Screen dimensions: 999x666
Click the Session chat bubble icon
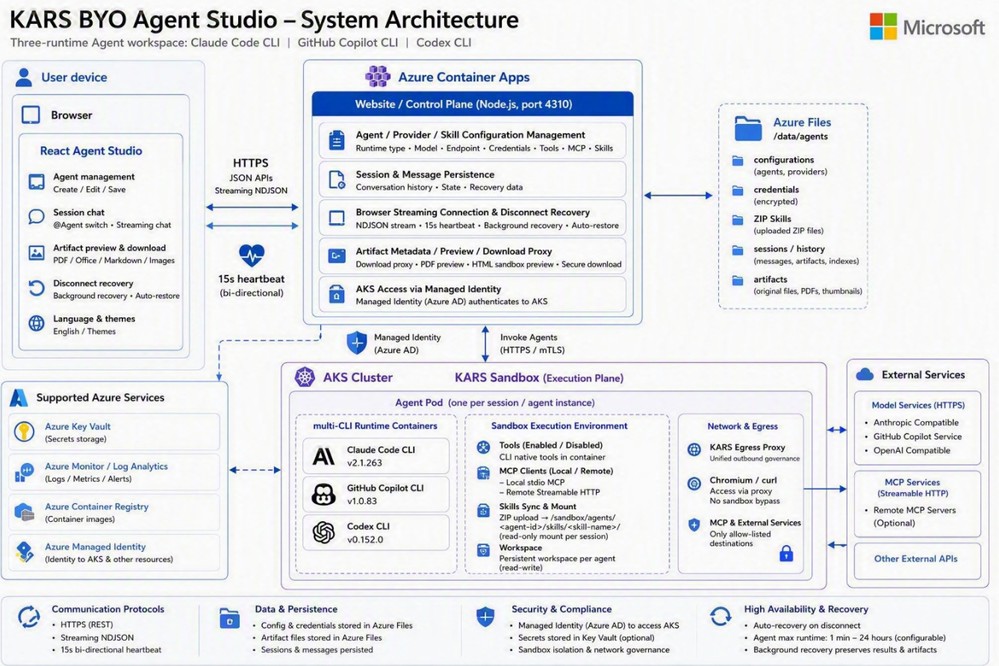coord(36,217)
